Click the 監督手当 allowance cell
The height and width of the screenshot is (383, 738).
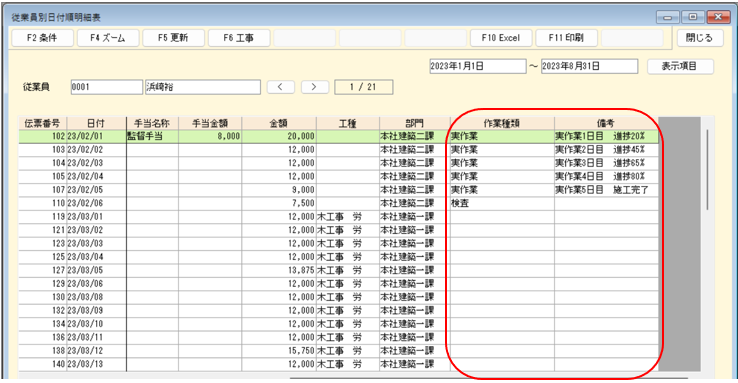(152, 136)
